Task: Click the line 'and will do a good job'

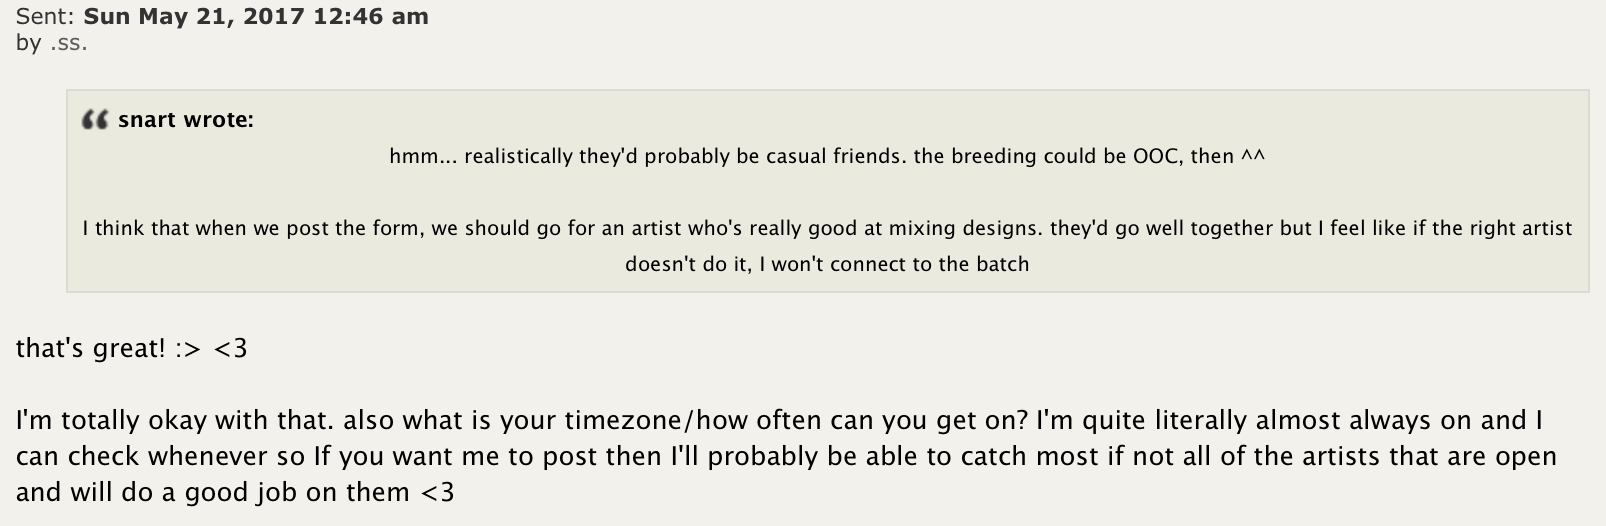Action: (235, 493)
